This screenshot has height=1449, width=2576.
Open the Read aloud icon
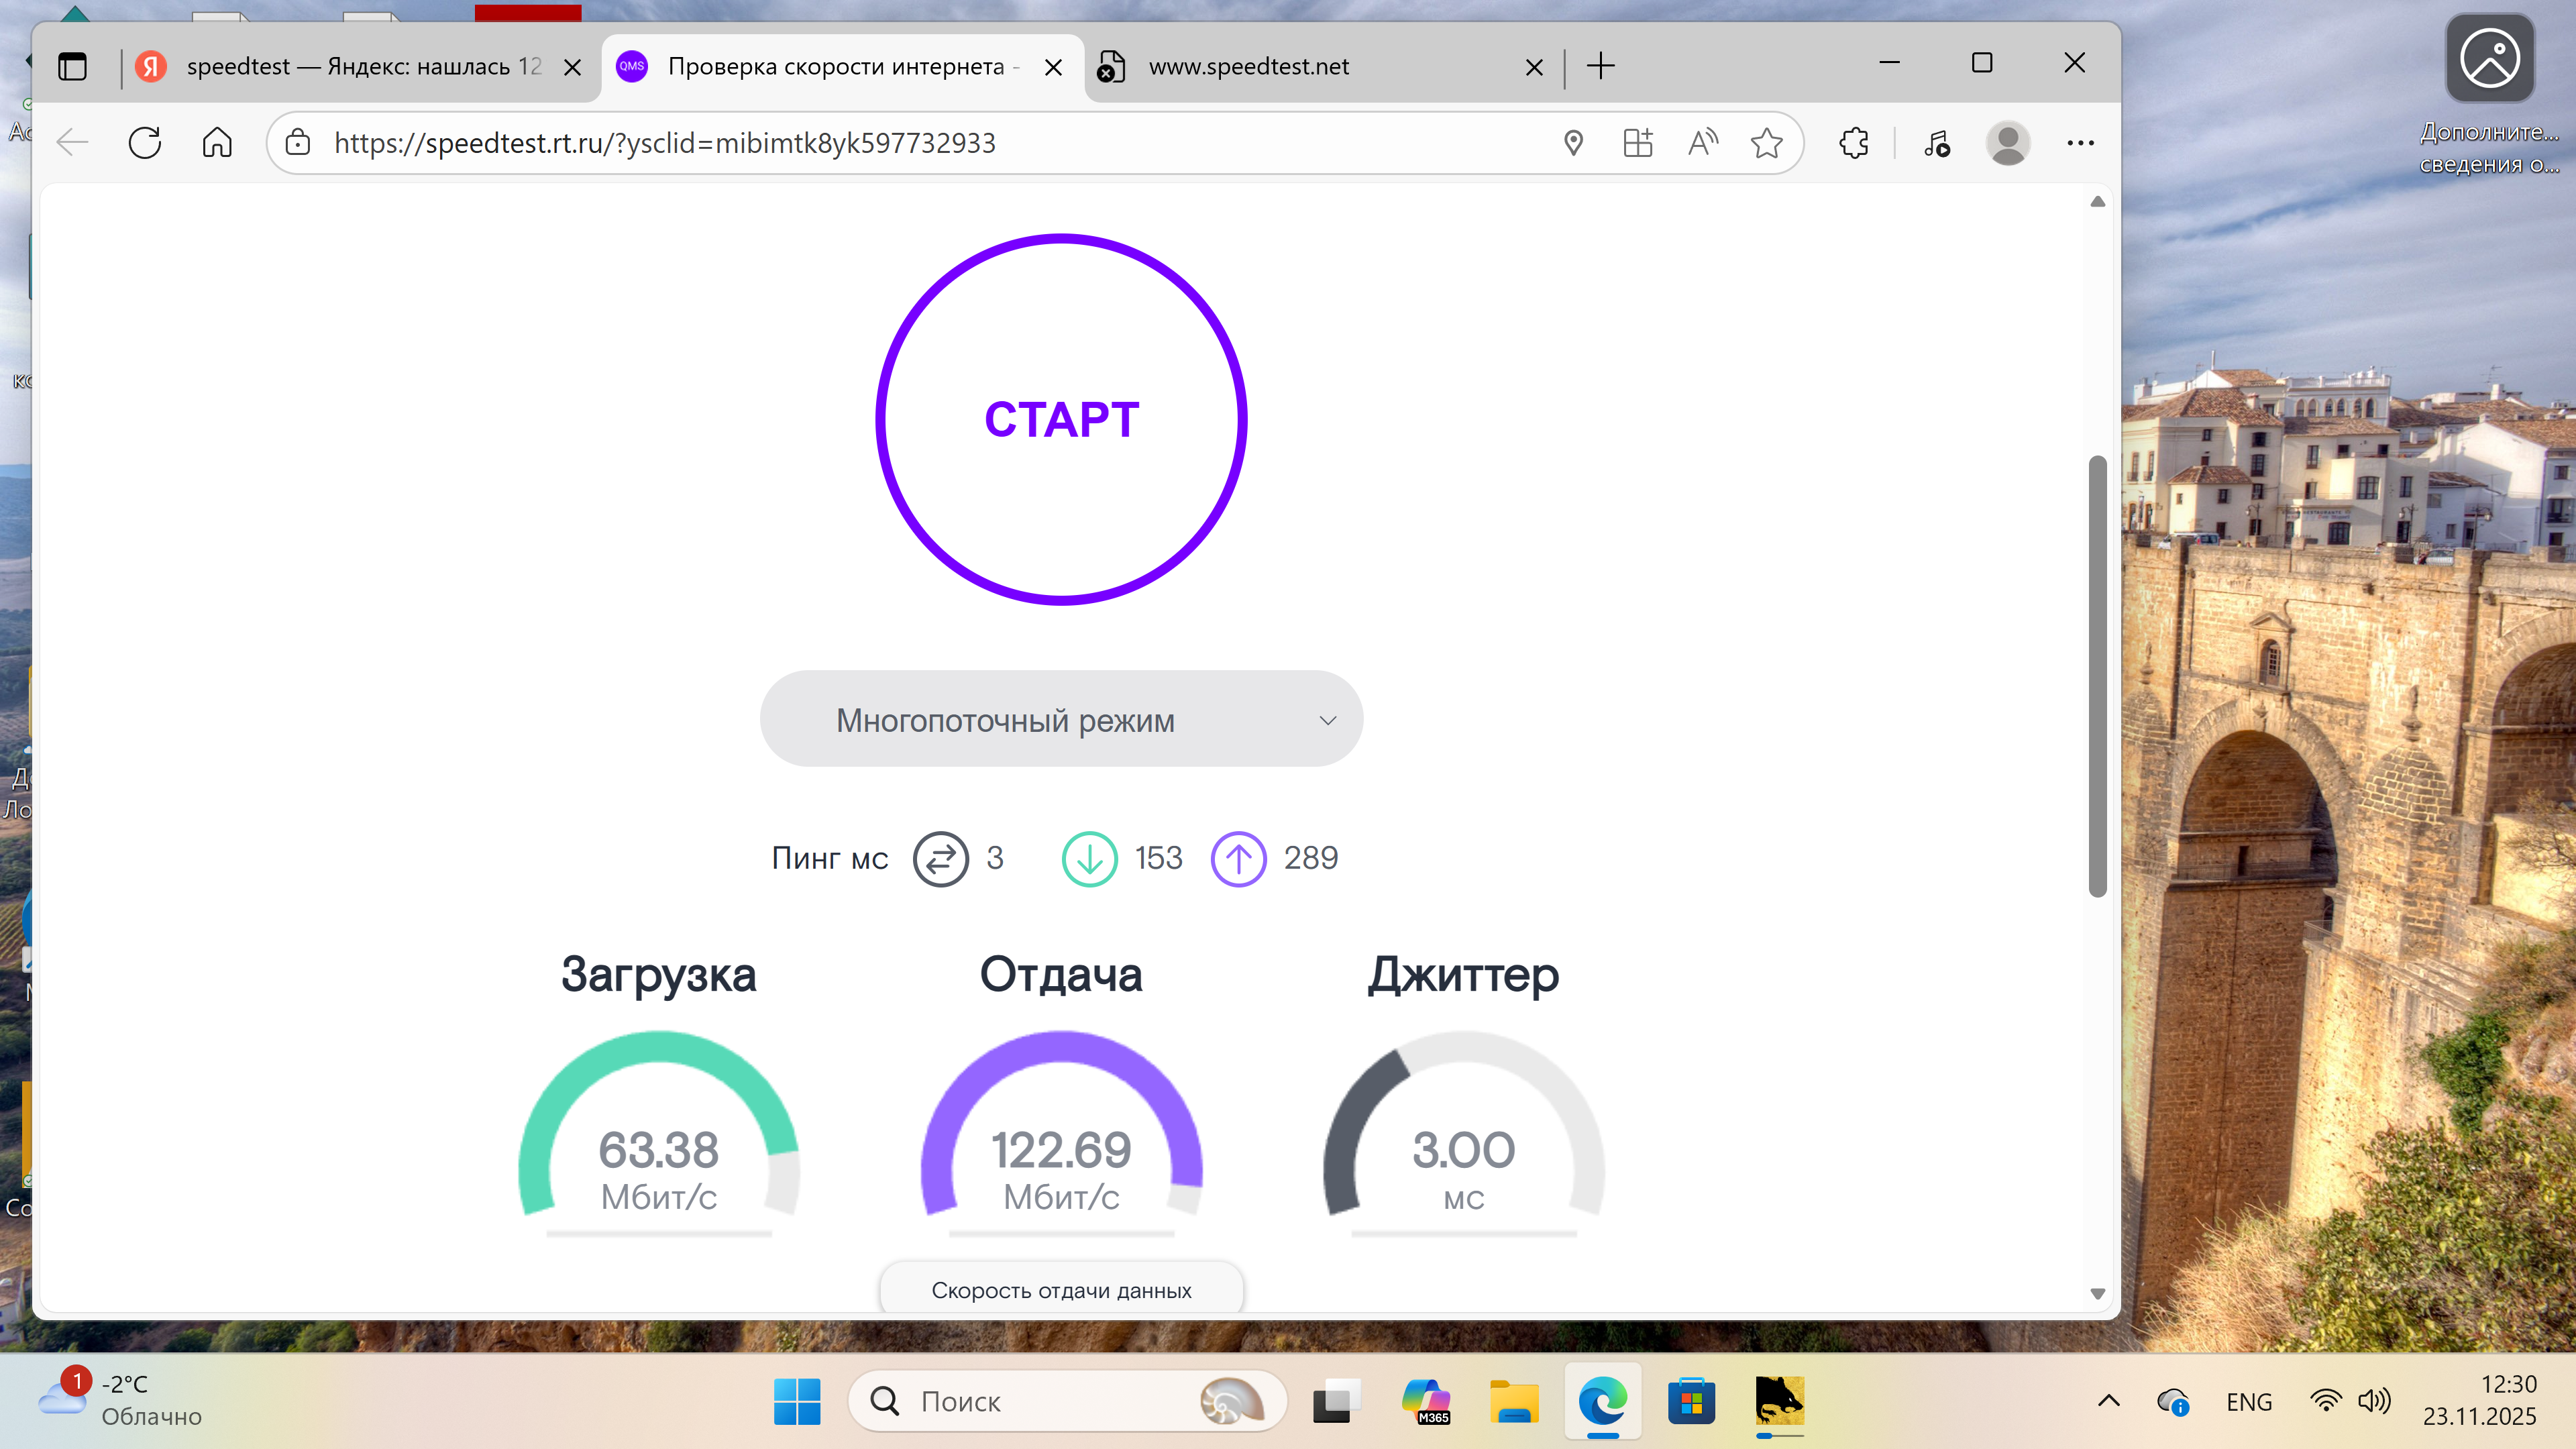(x=1702, y=143)
